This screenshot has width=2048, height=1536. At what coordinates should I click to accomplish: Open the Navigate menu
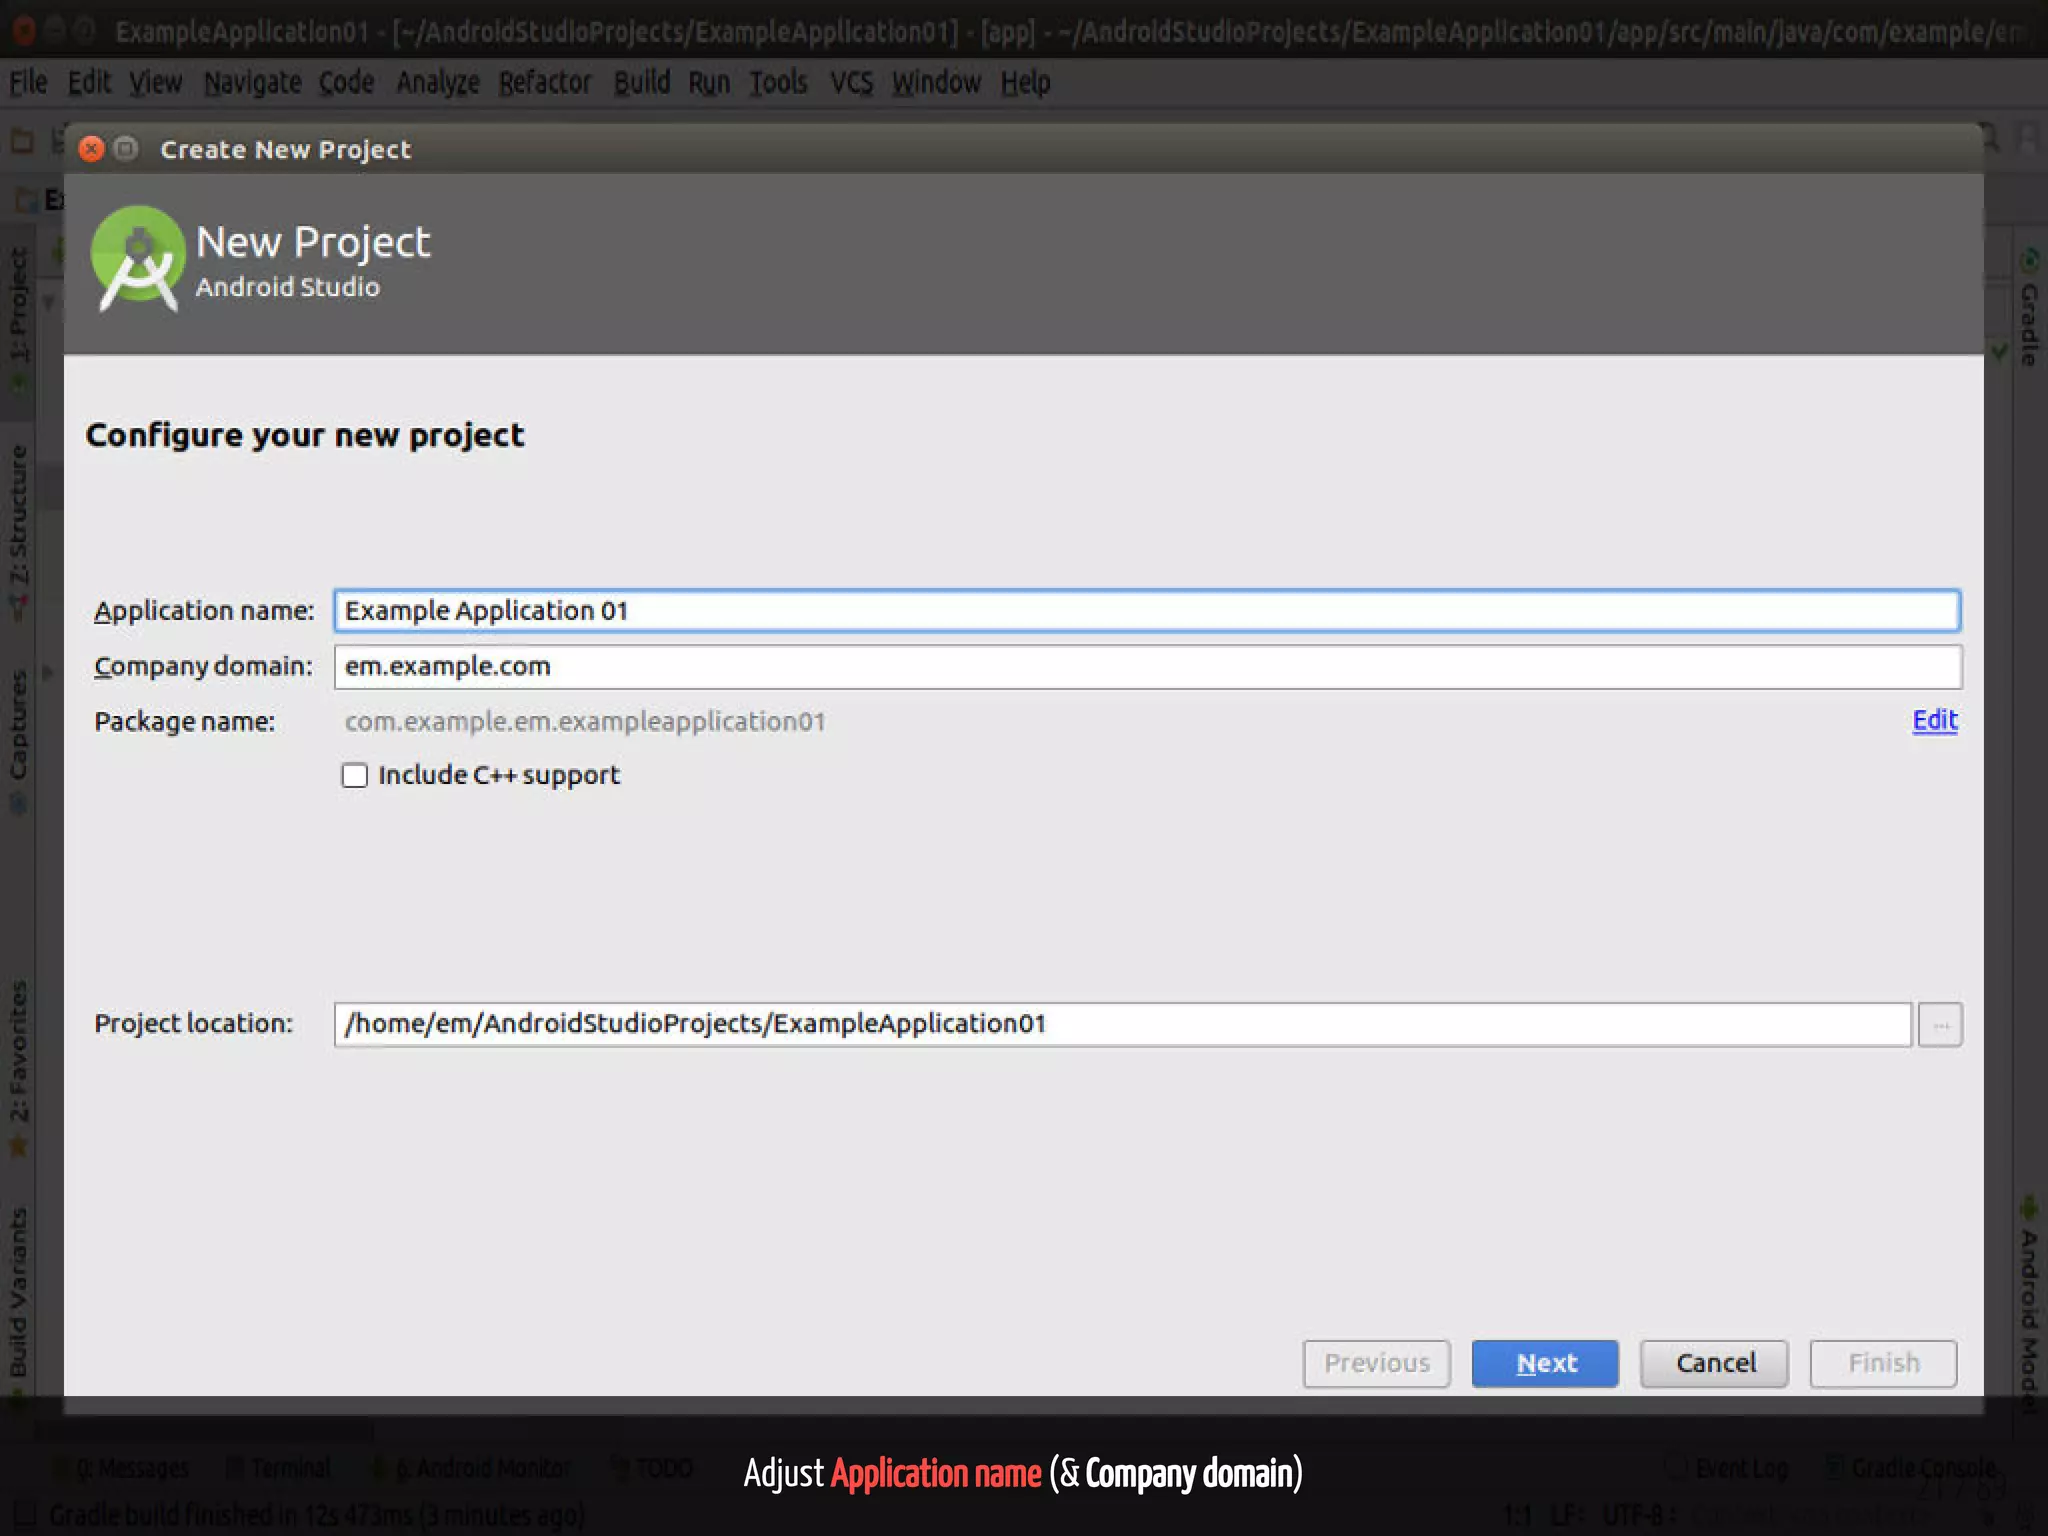click(252, 82)
